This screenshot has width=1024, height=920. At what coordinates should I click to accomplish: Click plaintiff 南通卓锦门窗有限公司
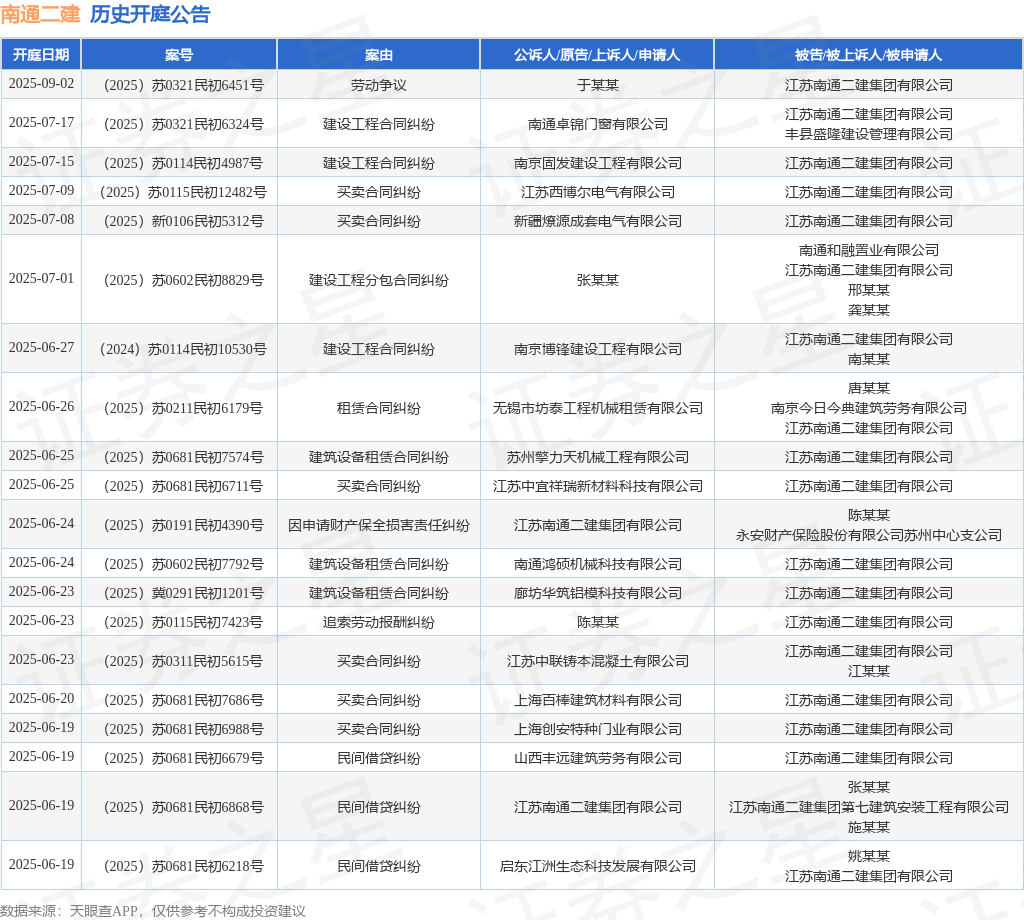tap(598, 124)
